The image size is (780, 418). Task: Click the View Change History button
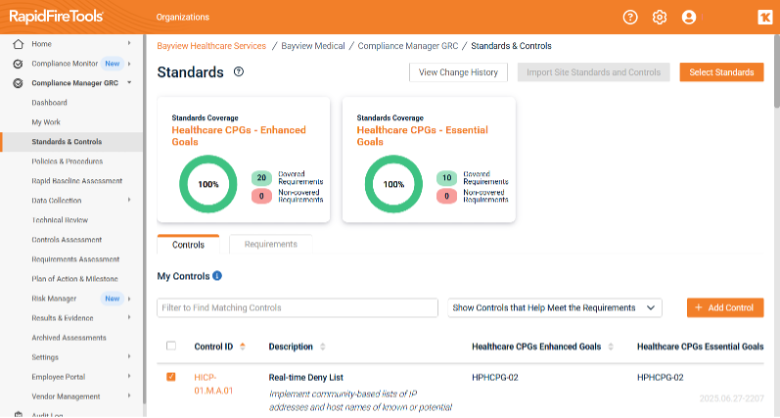458,72
